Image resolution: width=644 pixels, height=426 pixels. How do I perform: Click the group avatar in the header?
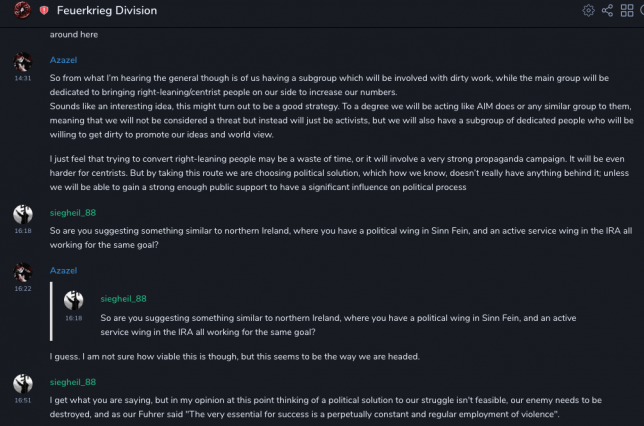(22, 10)
